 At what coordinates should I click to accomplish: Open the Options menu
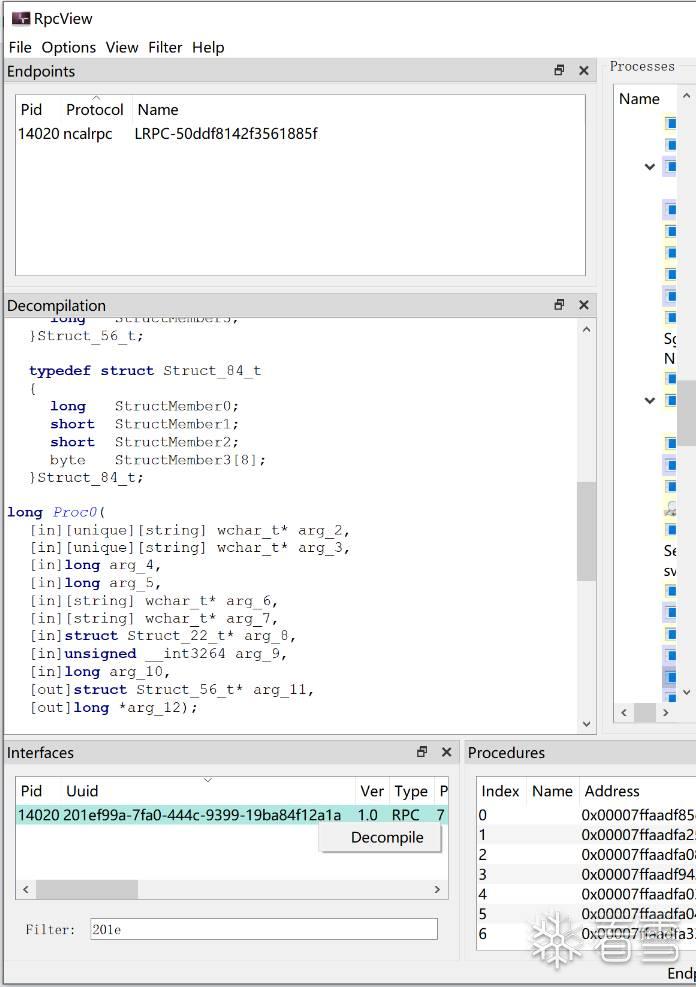coord(69,47)
